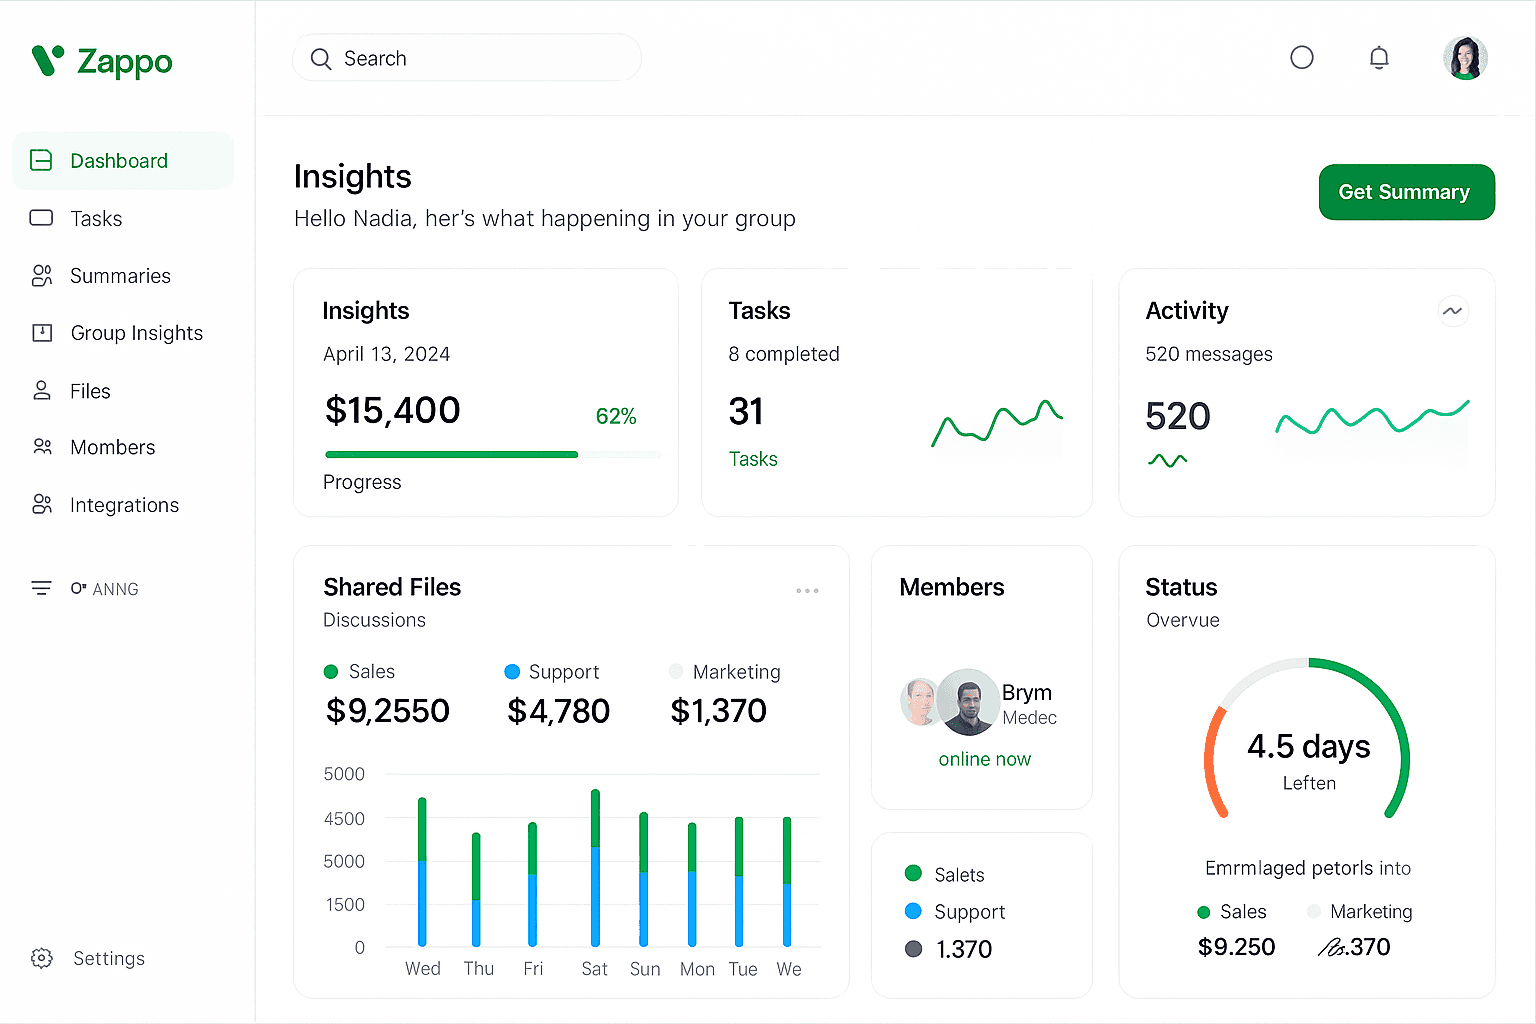Image resolution: width=1536 pixels, height=1024 pixels.
Task: Click the filter lines icon beside ANNG
Action: [x=41, y=588]
